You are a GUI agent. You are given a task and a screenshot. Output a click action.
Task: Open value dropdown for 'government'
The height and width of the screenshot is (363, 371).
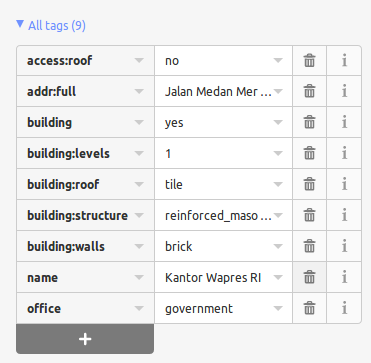(278, 308)
